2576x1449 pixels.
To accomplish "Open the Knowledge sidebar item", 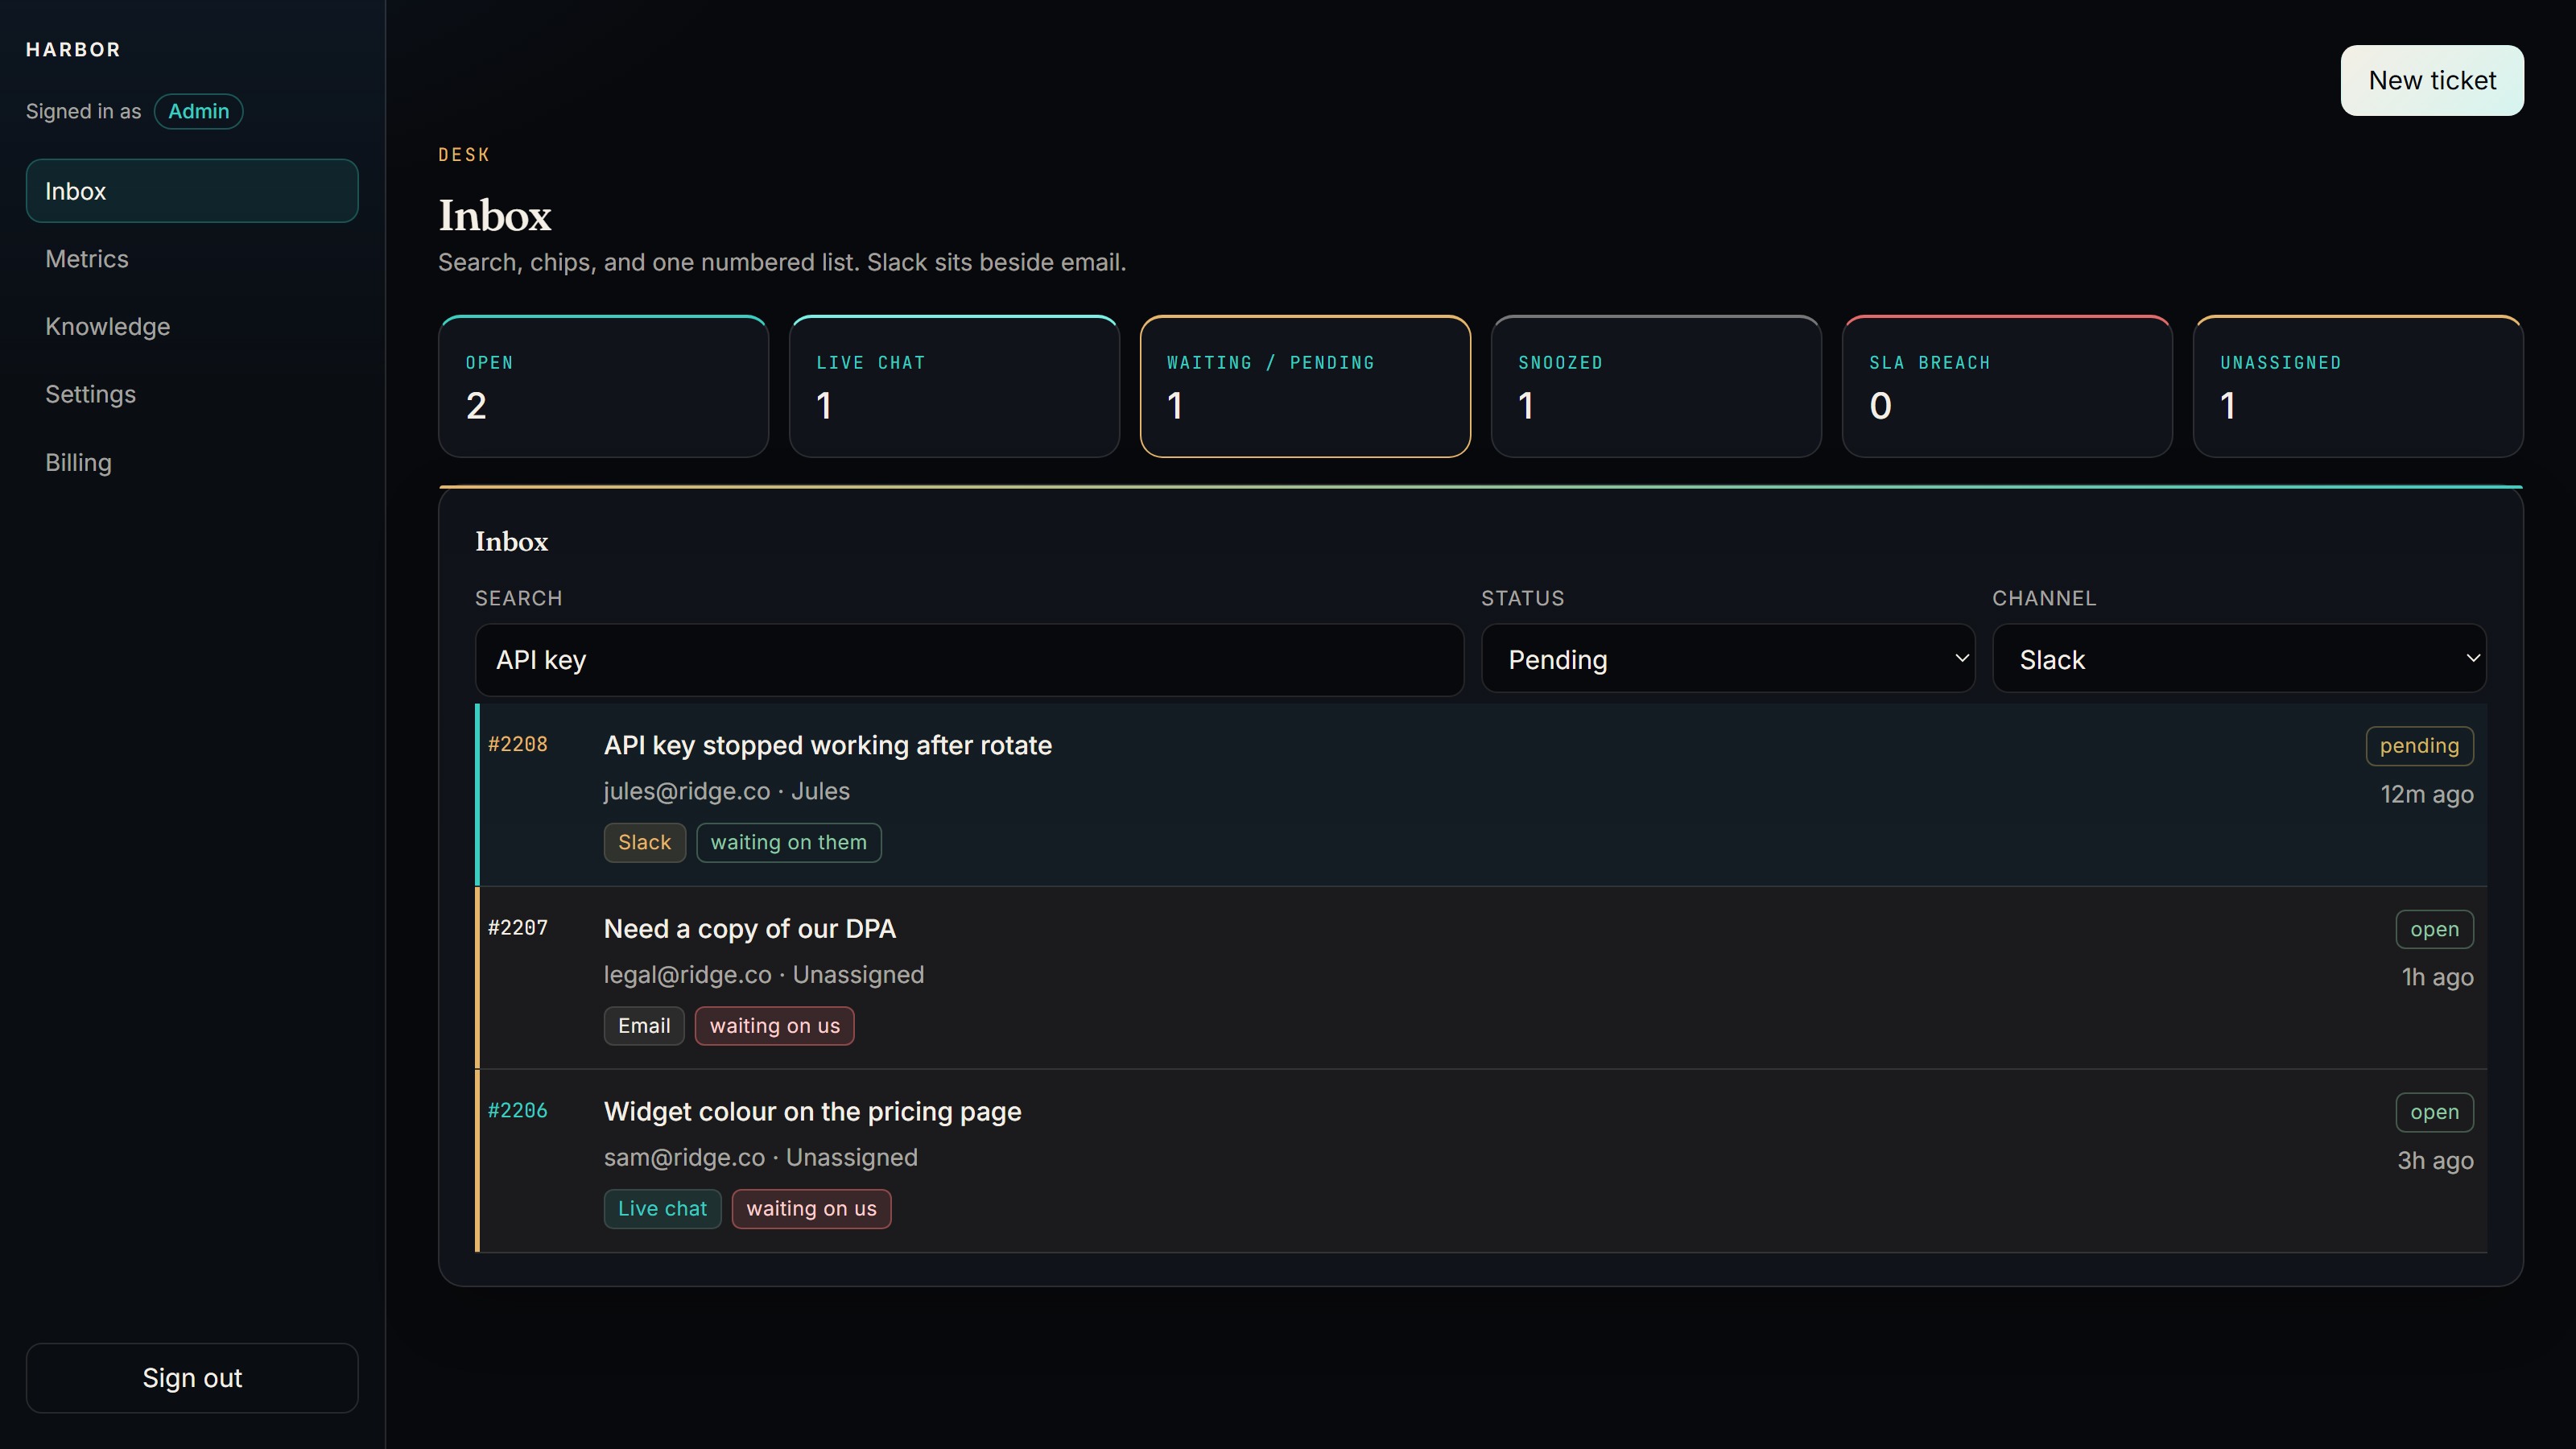I will [x=192, y=327].
